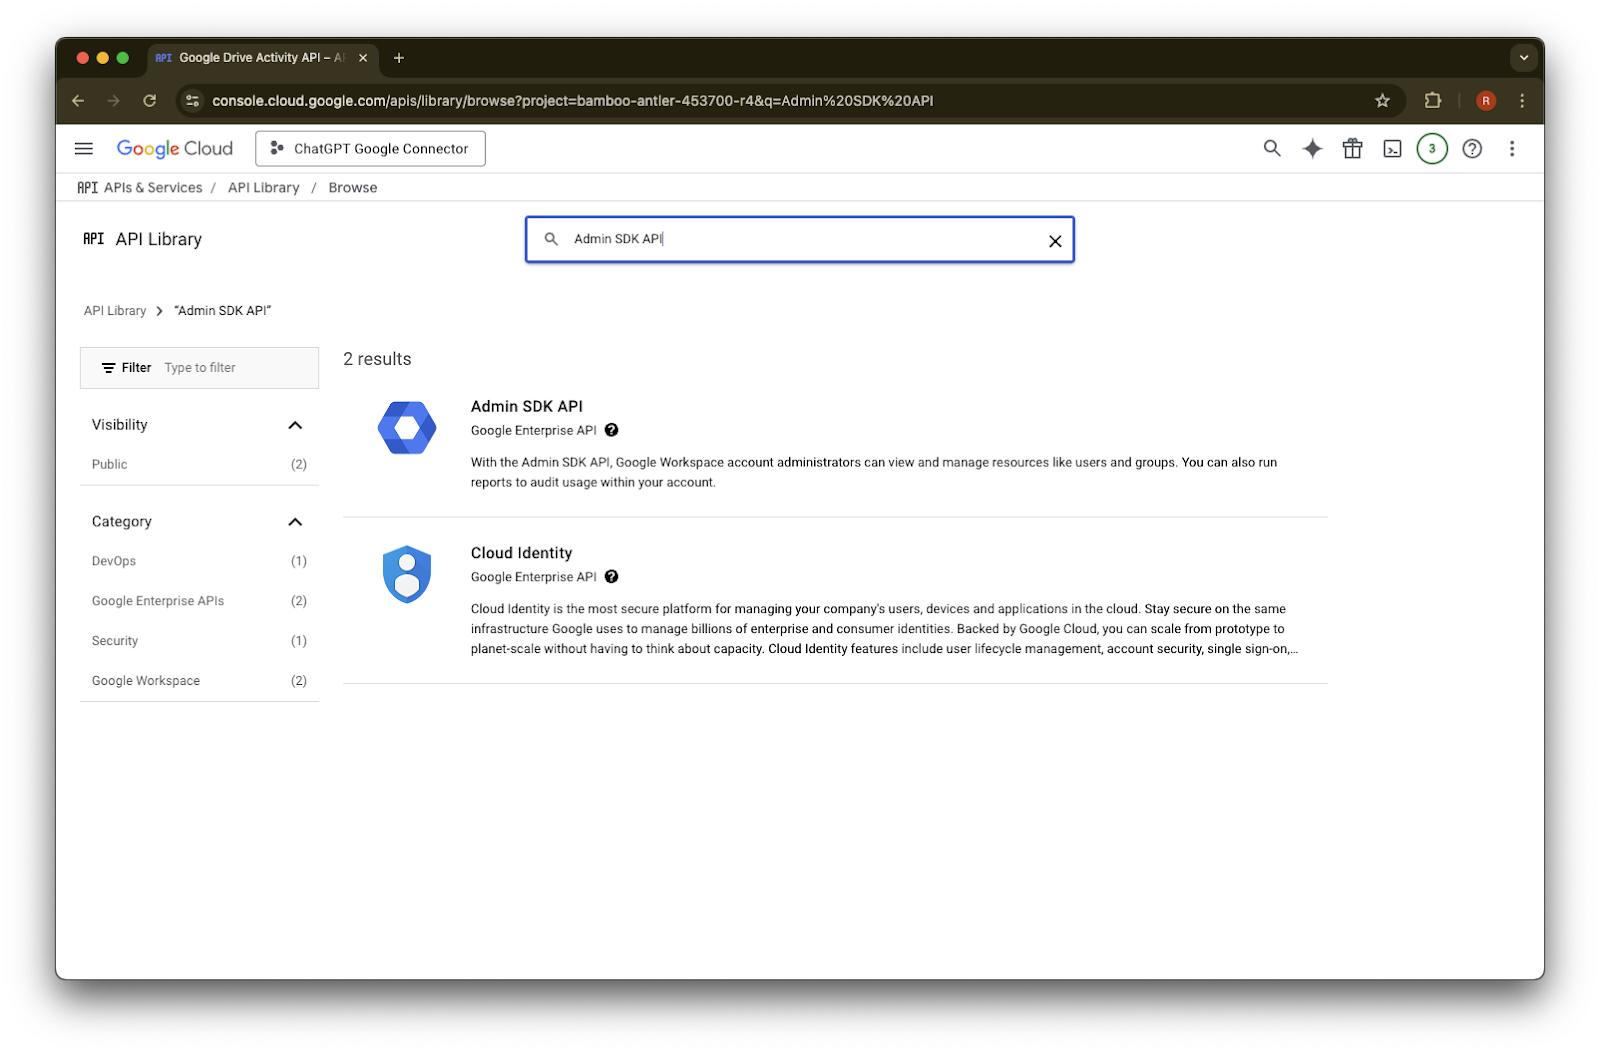
Task: Open browser extensions puzzle icon
Action: pyautogui.click(x=1433, y=101)
